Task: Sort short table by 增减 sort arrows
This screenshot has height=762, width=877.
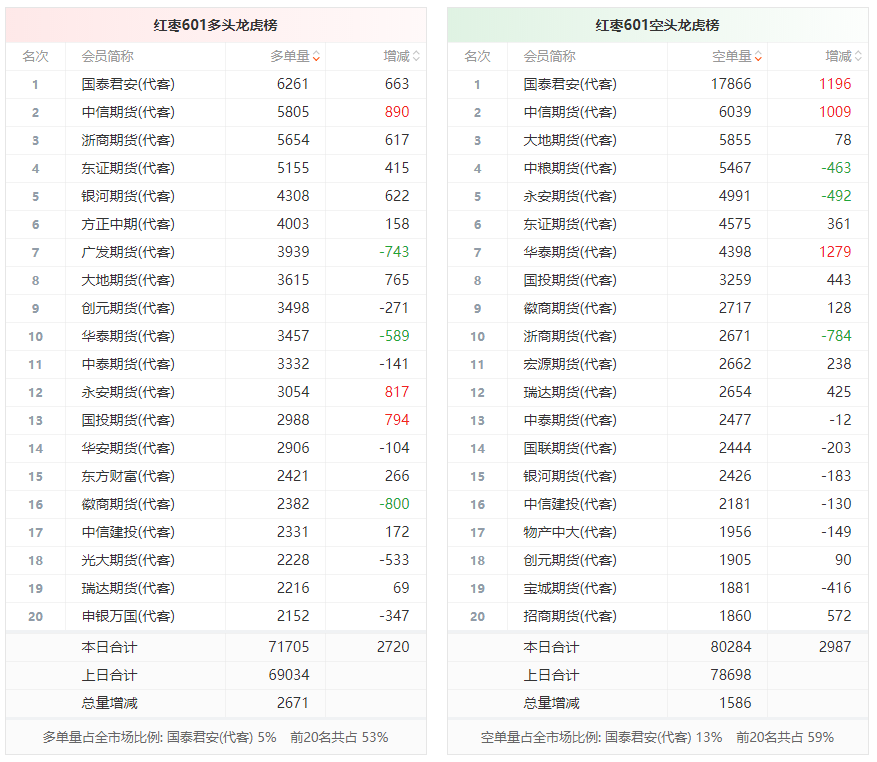Action: 858,57
